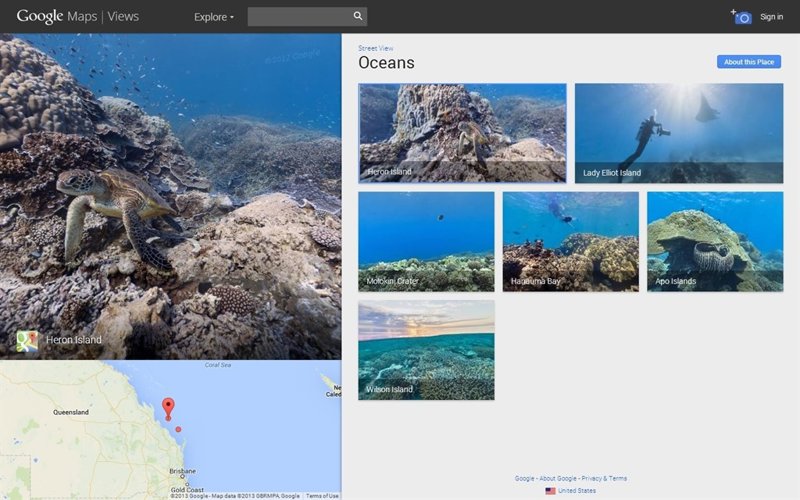Image resolution: width=800 pixels, height=500 pixels.
Task: Open the Hanauma Bay thumbnail
Action: click(570, 241)
